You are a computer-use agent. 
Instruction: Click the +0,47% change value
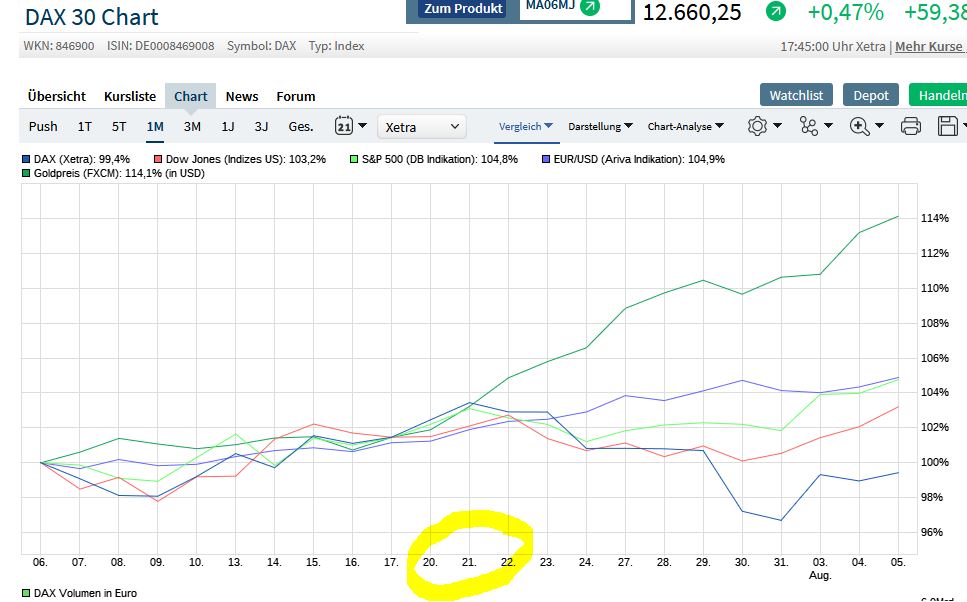[846, 12]
